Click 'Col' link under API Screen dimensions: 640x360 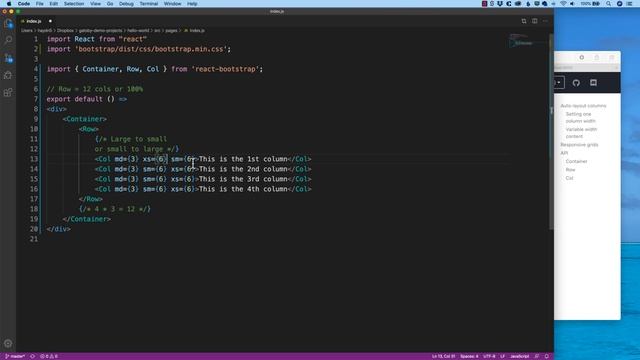pyautogui.click(x=569, y=178)
